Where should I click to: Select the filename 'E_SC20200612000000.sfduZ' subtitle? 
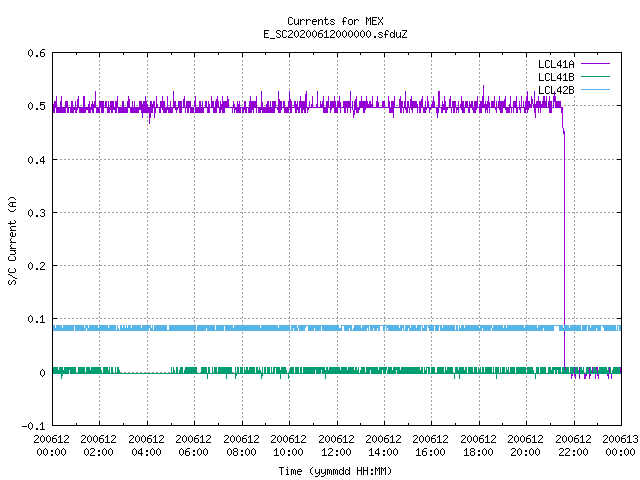tap(335, 34)
